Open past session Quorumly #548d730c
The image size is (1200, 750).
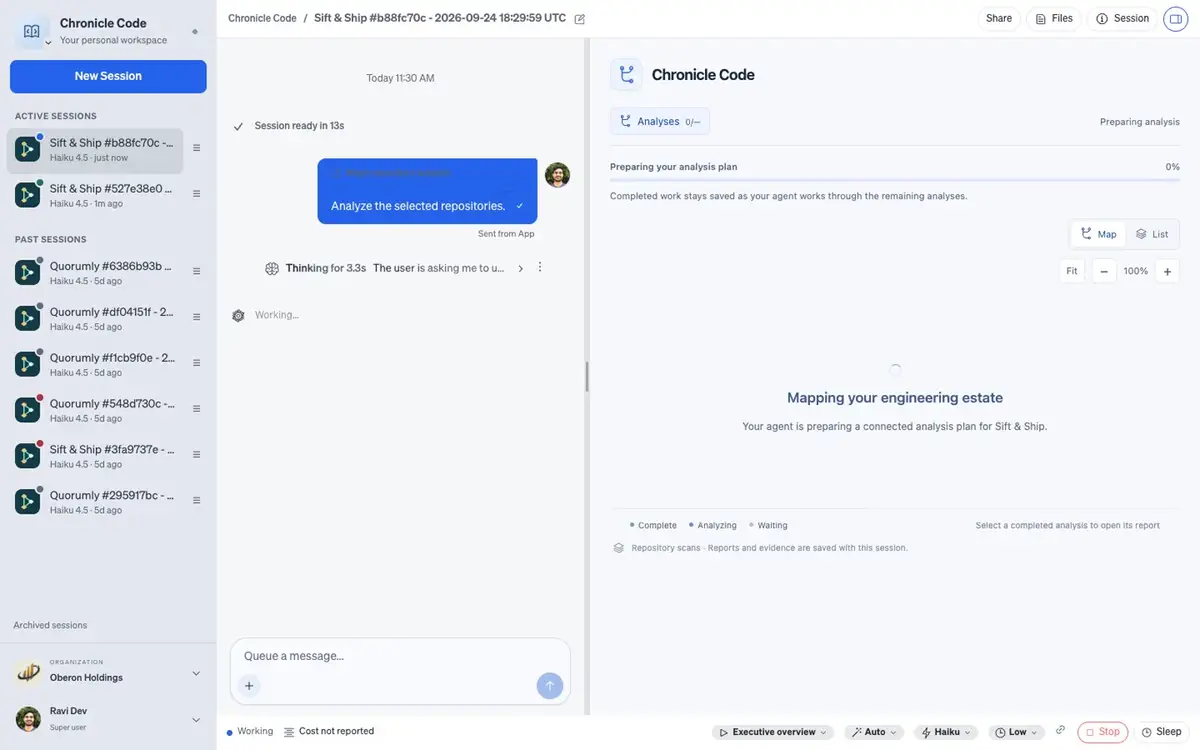(95, 410)
